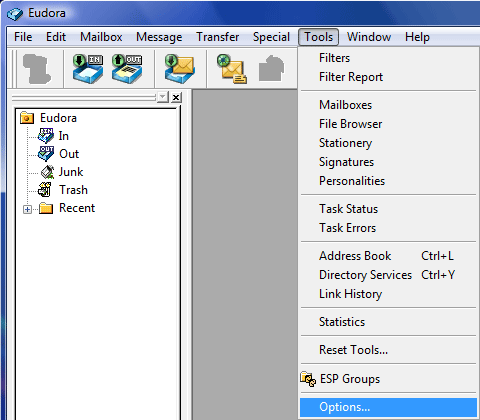Click the Eudora root folder icon
The height and width of the screenshot is (420, 480).
[27, 118]
